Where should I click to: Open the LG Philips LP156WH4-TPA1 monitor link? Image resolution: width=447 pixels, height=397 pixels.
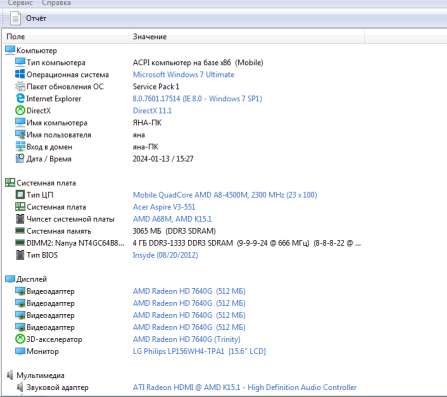(x=199, y=351)
